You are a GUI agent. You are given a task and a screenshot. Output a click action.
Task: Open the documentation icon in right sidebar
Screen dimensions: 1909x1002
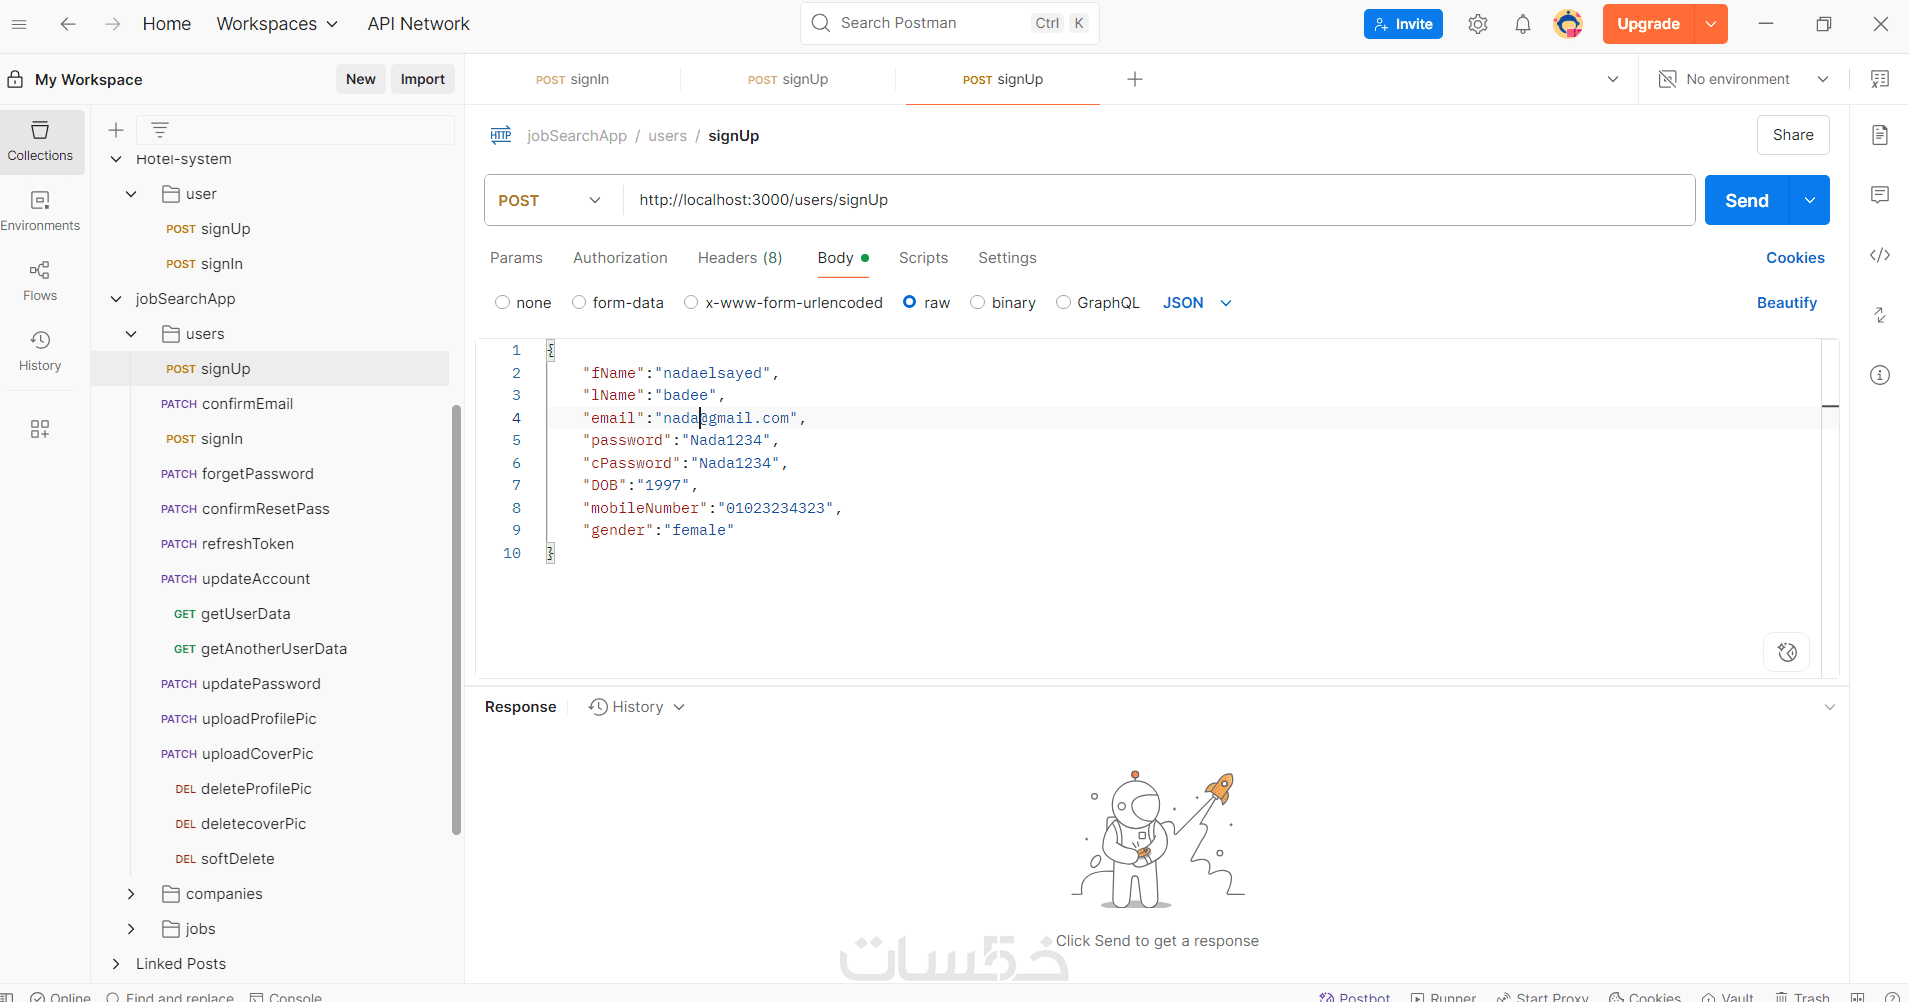[1880, 135]
